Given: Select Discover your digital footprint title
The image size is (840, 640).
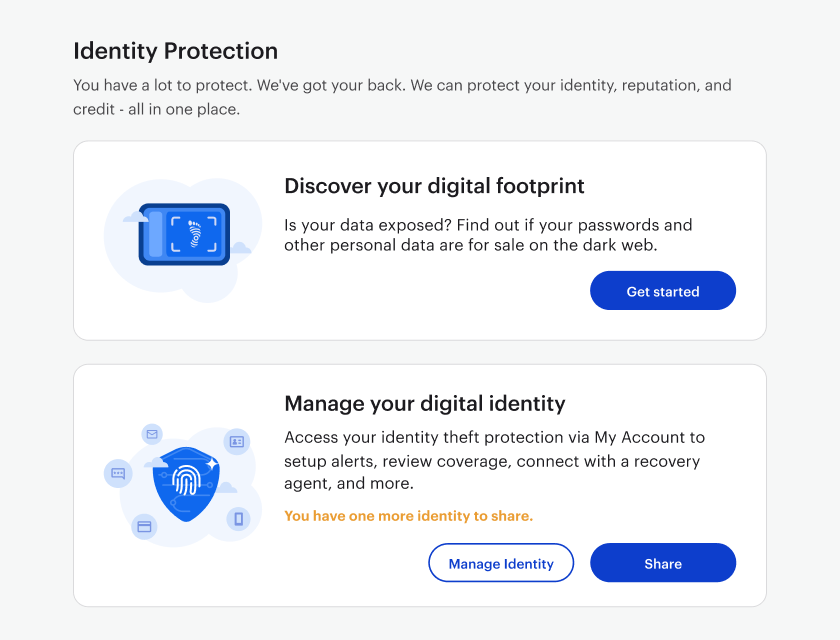Looking at the screenshot, I should click(434, 186).
